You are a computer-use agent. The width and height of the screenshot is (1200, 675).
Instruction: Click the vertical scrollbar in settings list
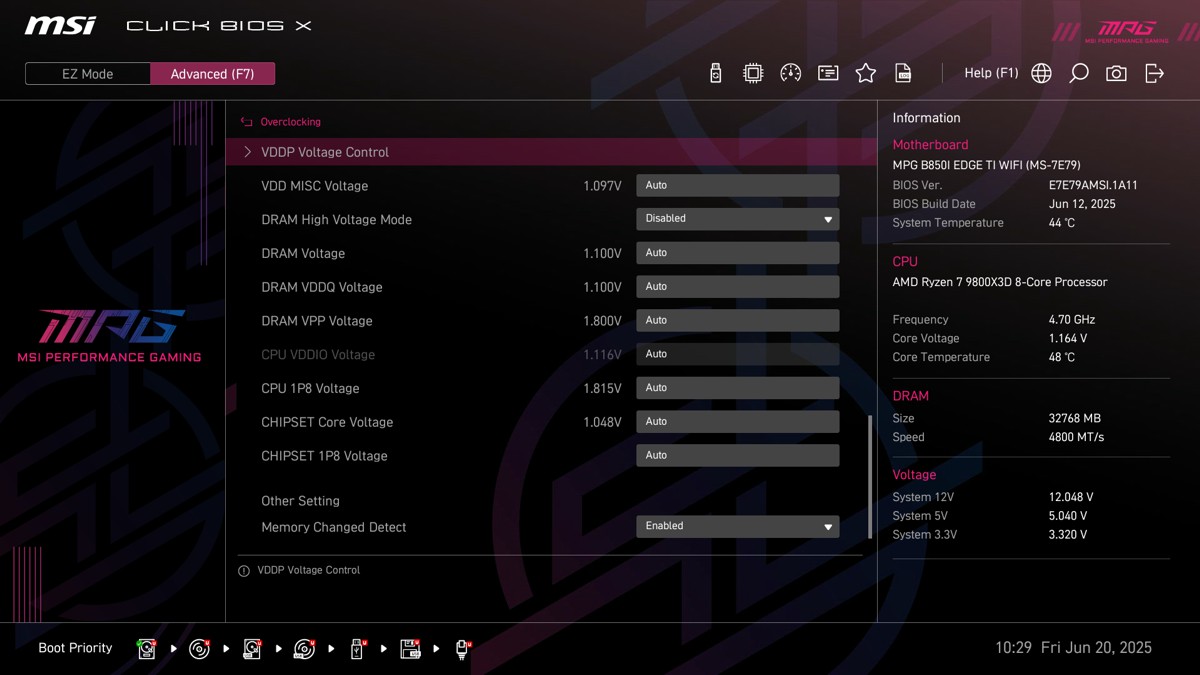[x=869, y=477]
